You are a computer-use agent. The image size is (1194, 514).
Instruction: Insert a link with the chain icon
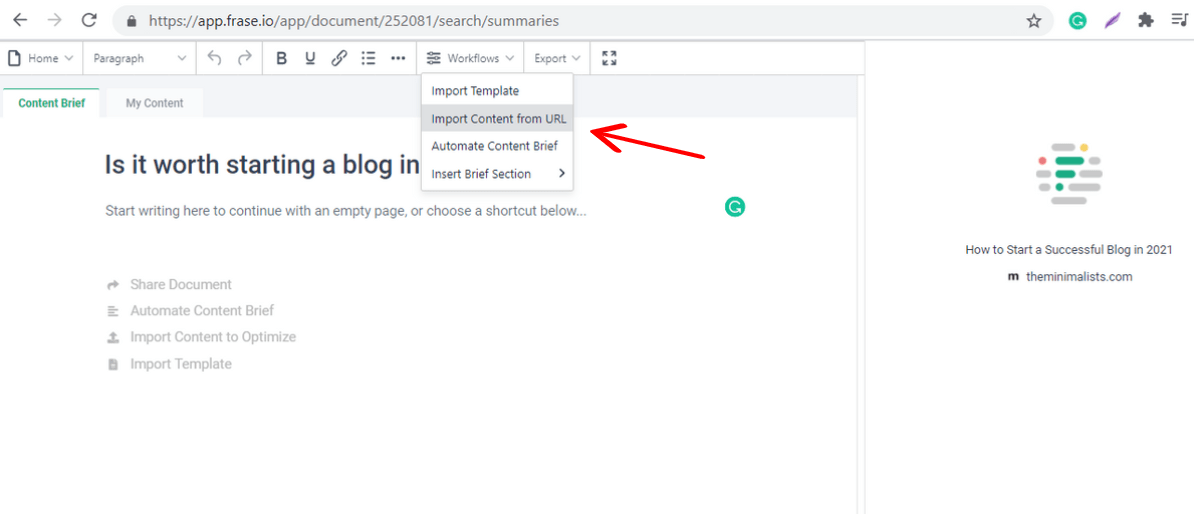[x=339, y=58]
